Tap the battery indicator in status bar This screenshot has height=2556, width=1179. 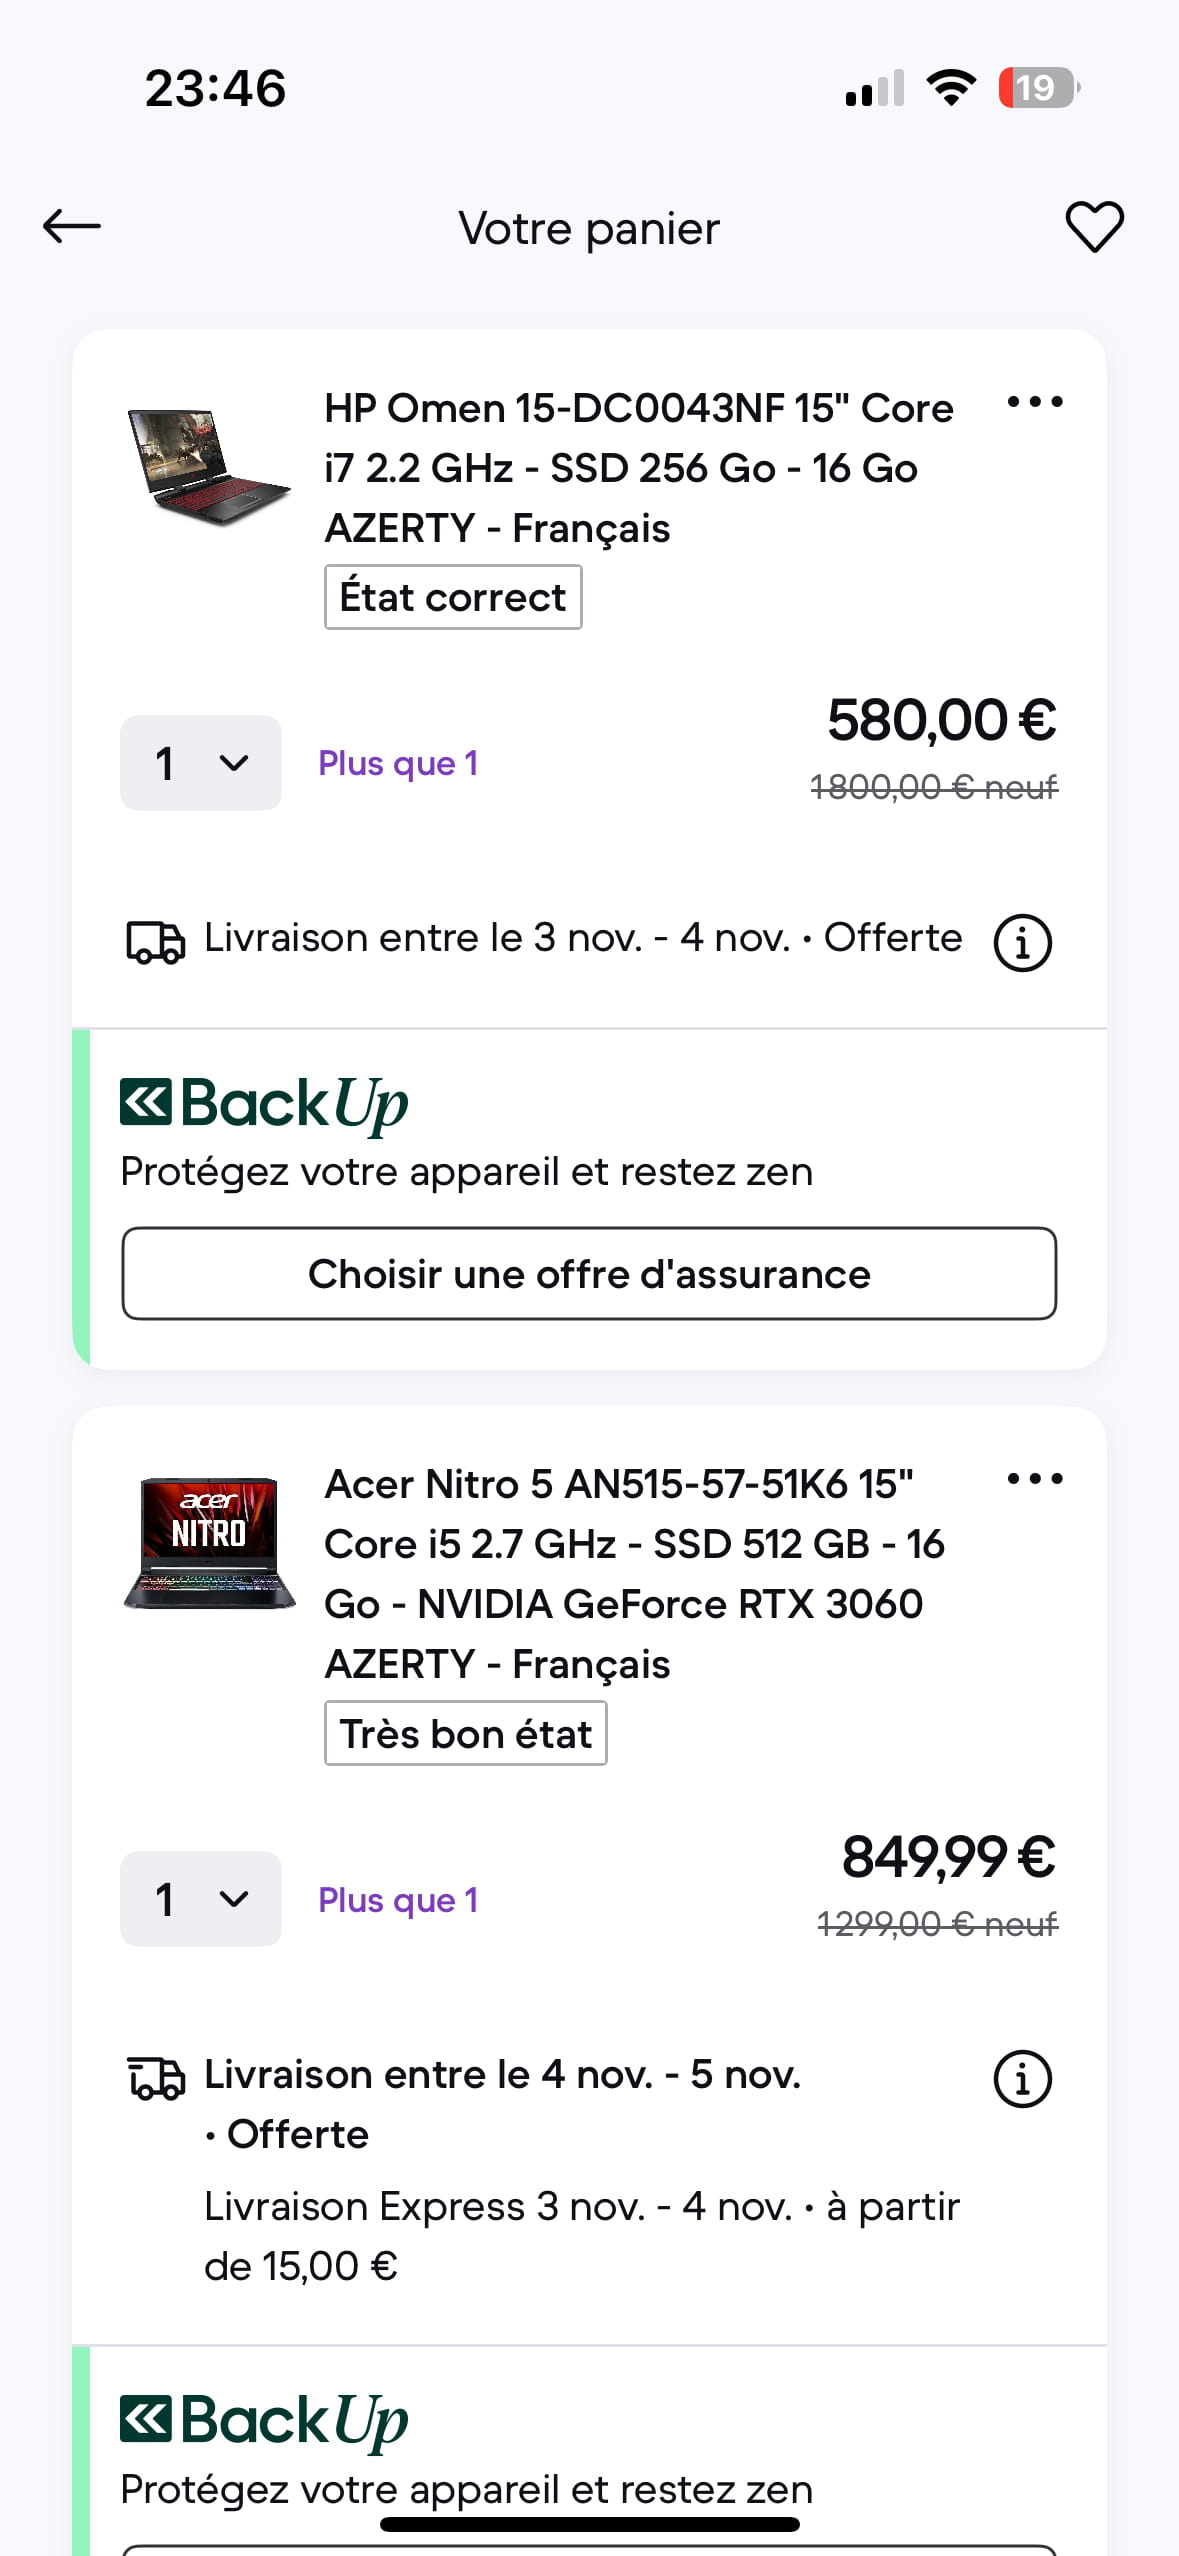[1038, 88]
